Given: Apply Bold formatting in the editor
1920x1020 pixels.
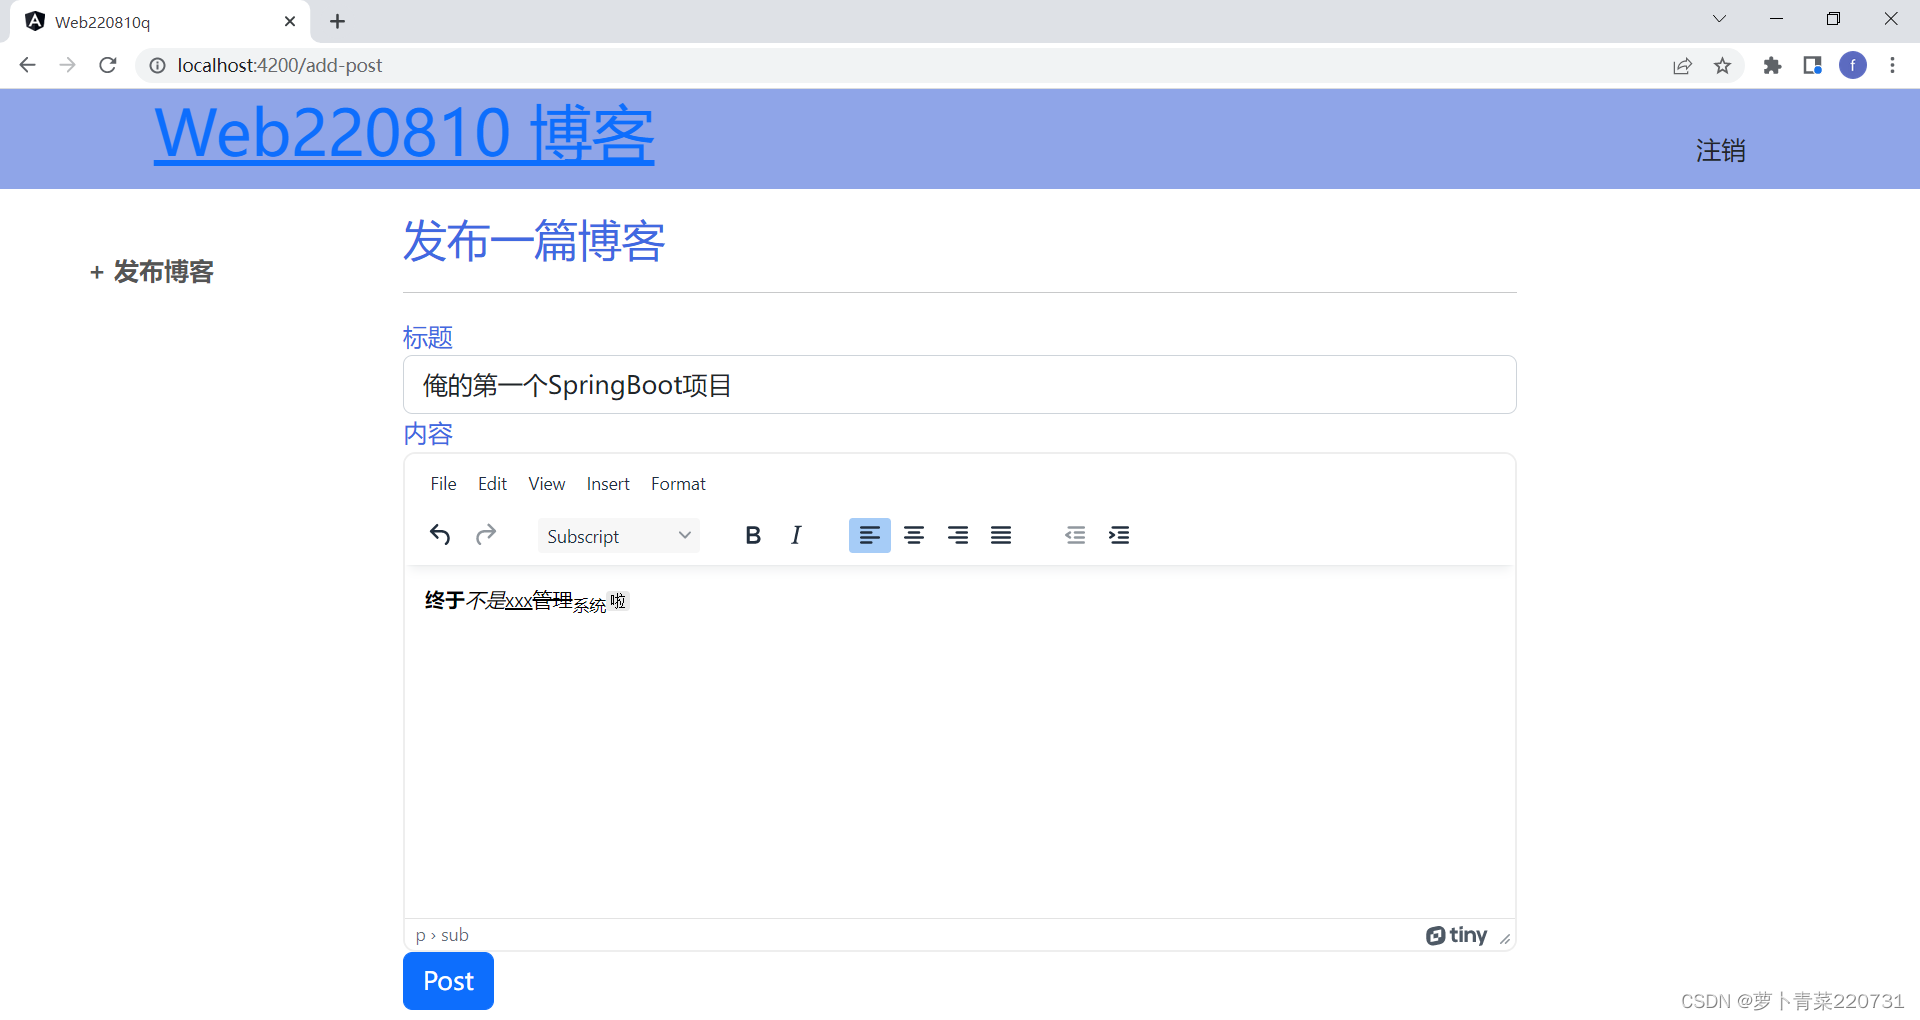Looking at the screenshot, I should pos(753,535).
